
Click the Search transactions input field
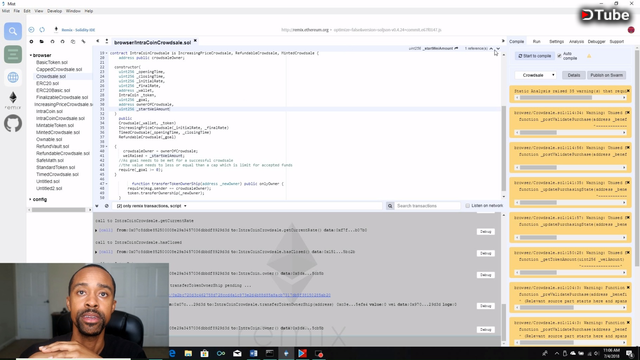click(427, 206)
